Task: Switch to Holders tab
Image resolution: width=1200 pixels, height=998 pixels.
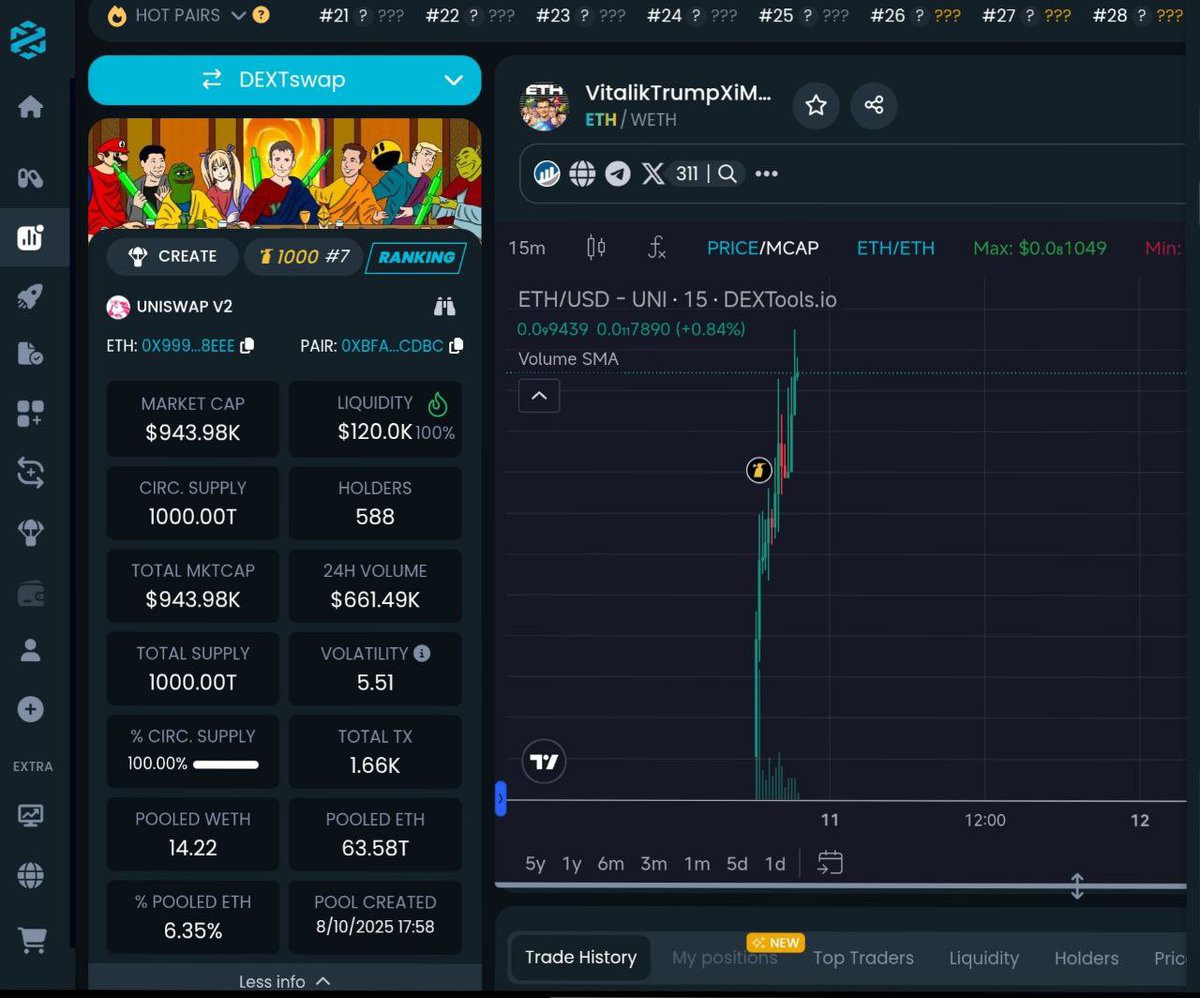Action: (x=1086, y=958)
